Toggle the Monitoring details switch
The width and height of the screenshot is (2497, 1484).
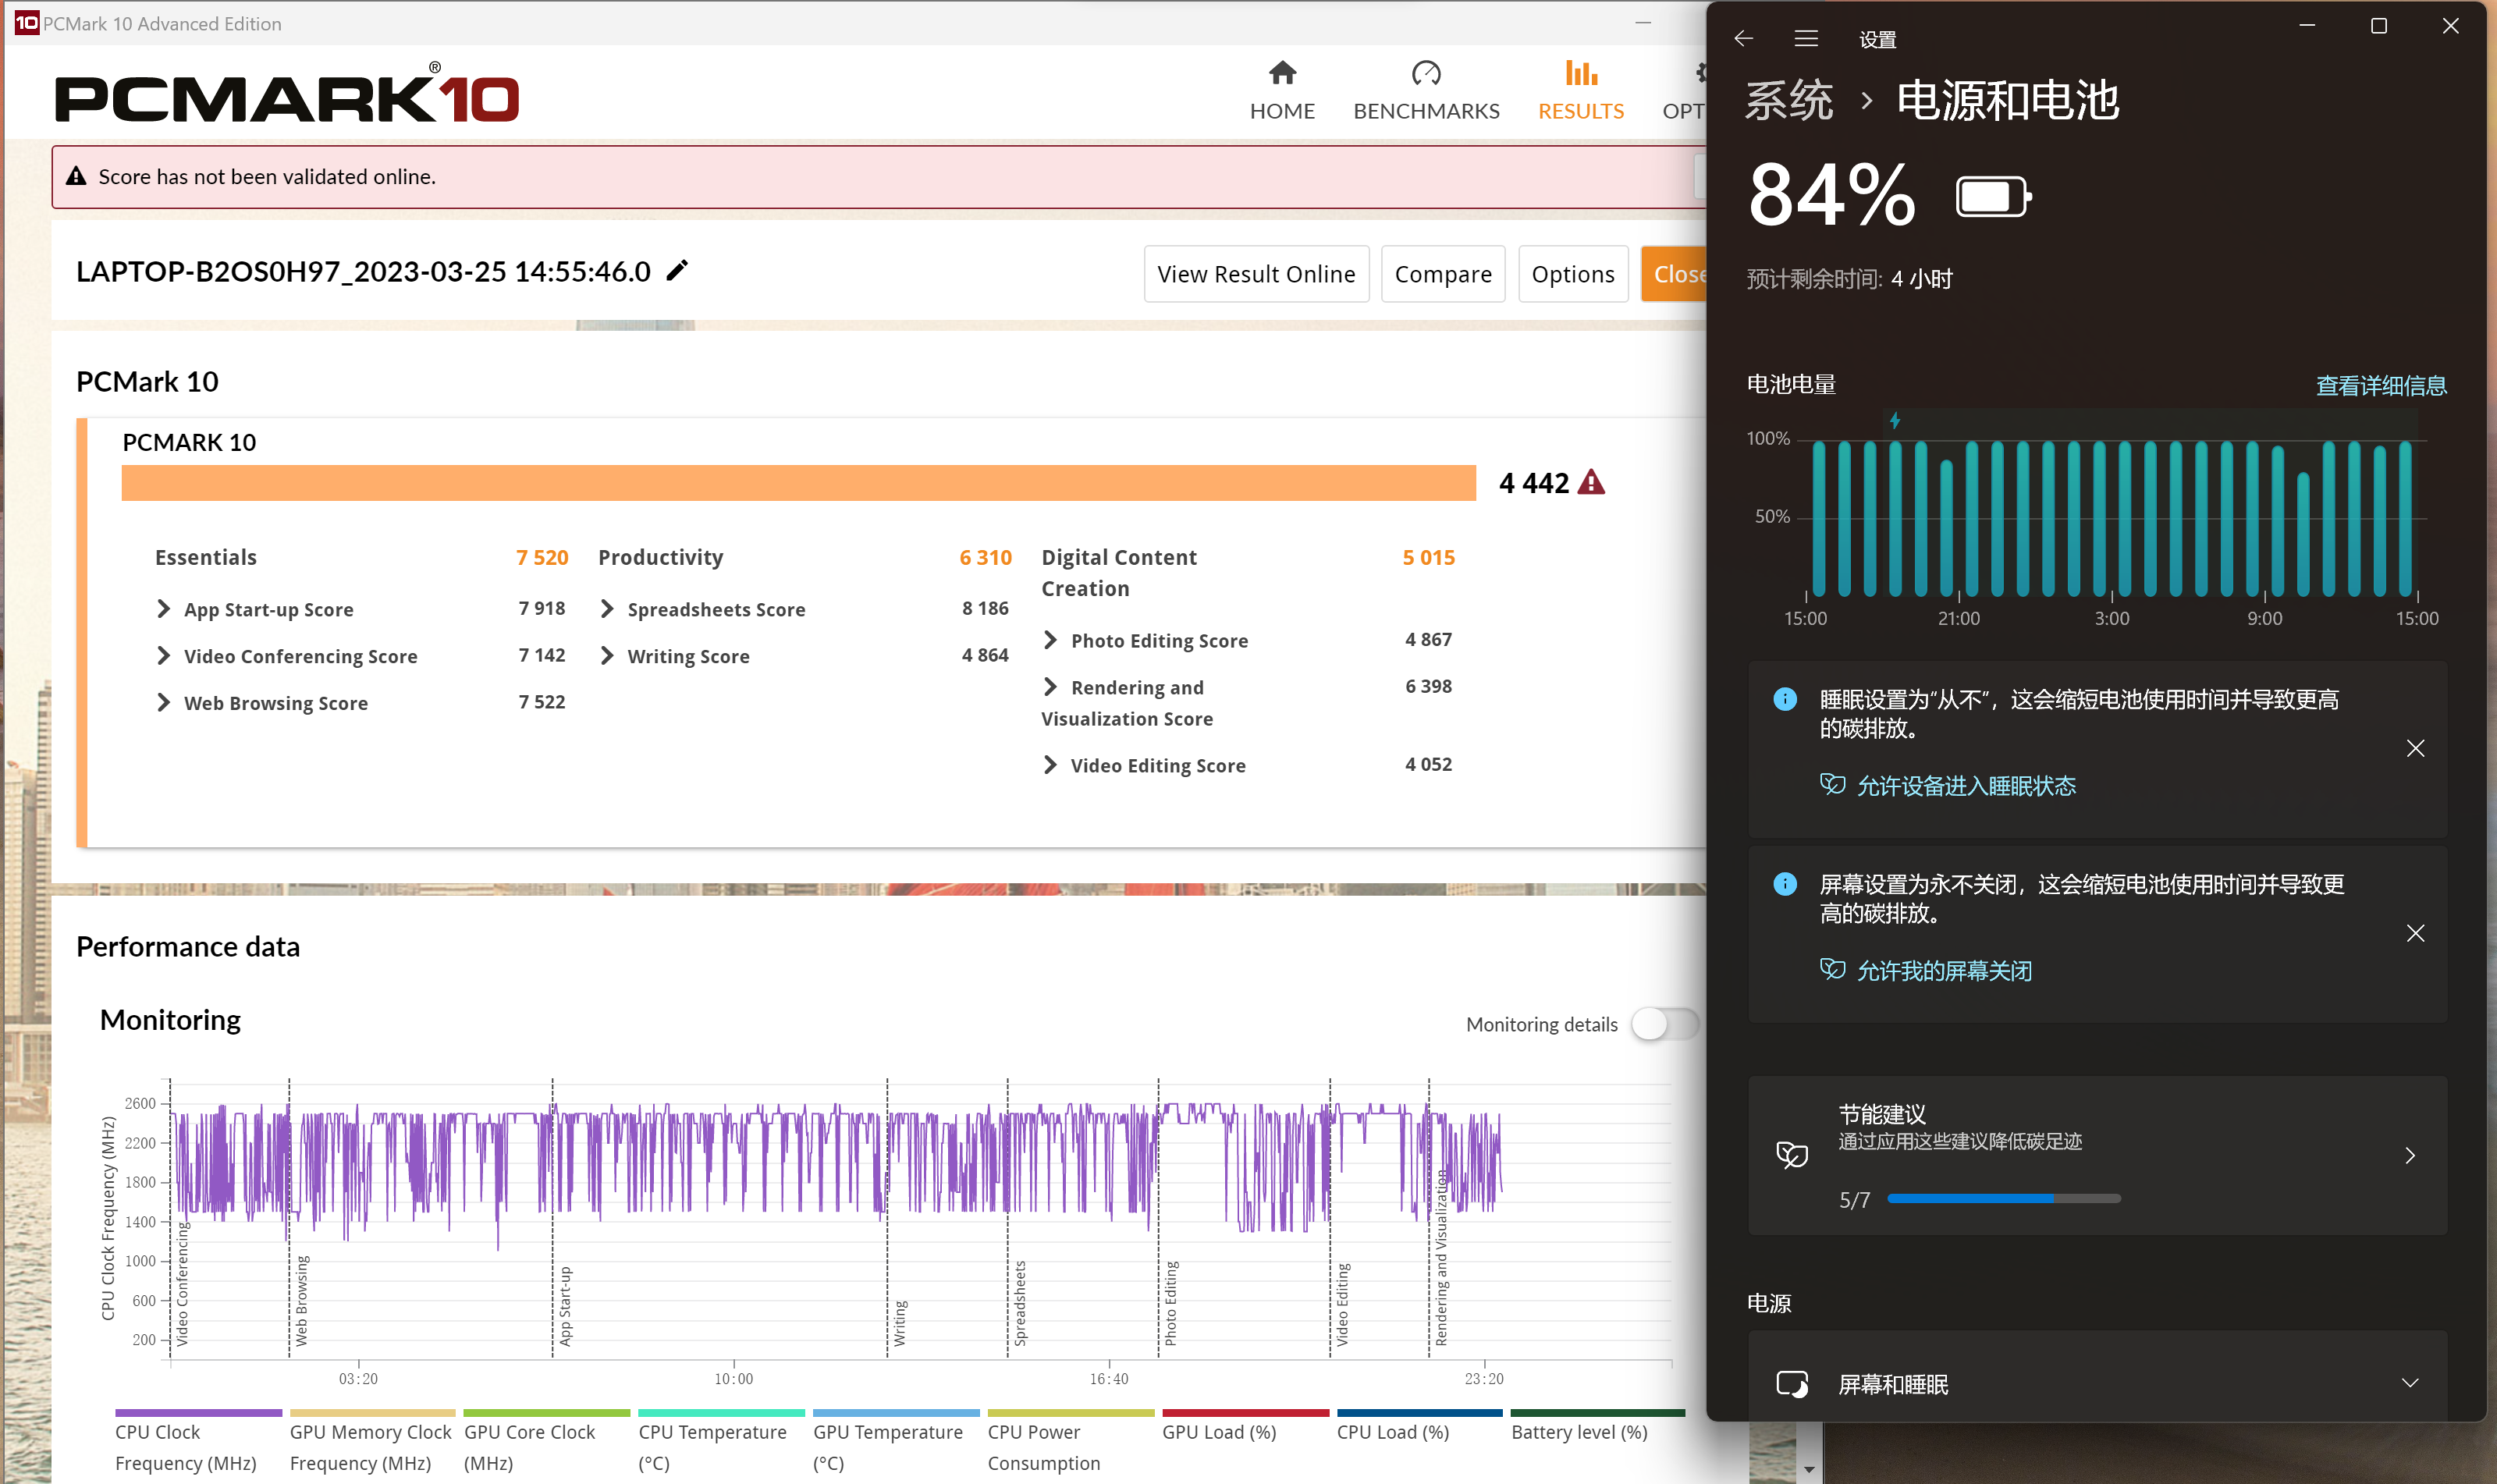[1664, 1024]
